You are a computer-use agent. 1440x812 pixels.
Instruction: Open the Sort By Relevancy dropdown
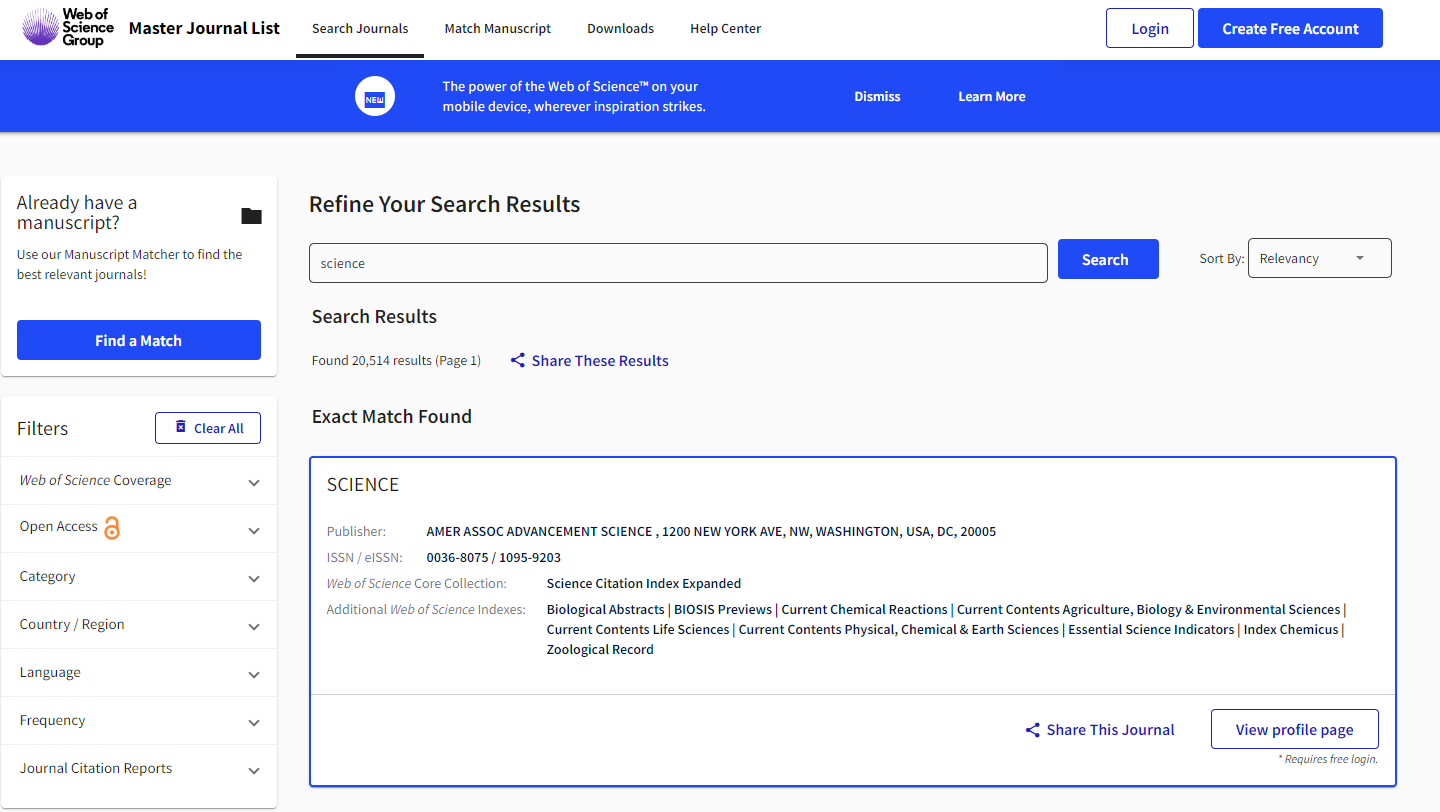pyautogui.click(x=1319, y=258)
